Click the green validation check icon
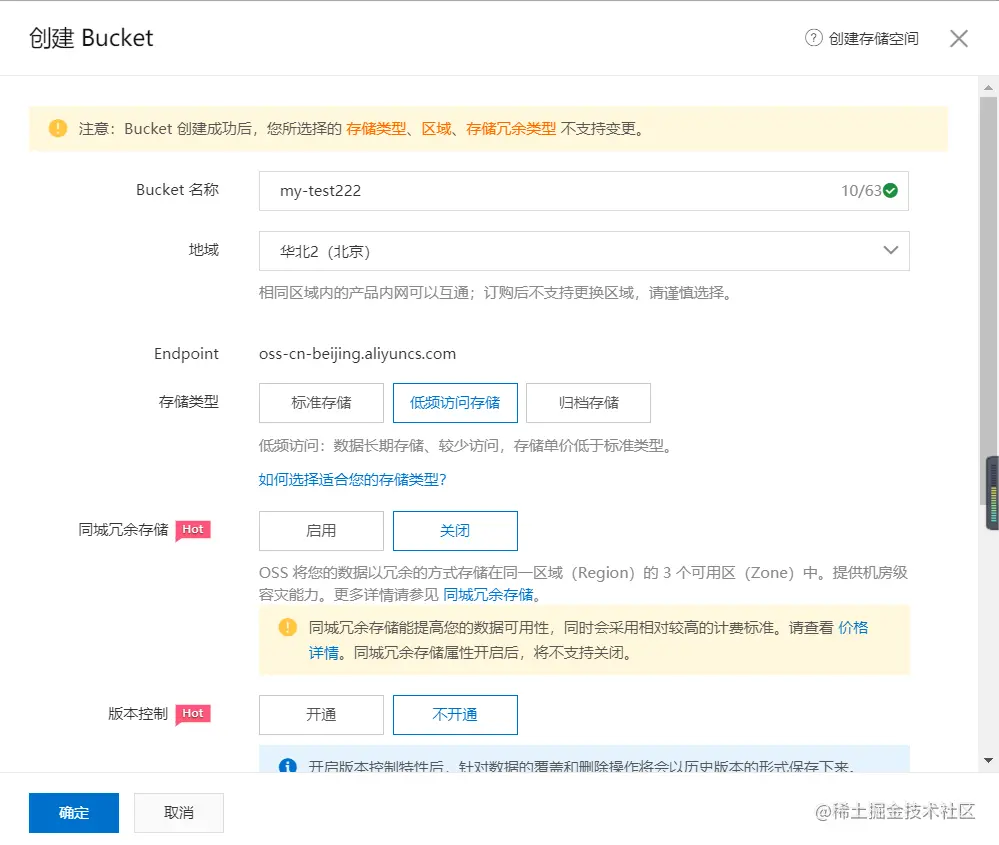999x845 pixels. [x=891, y=191]
